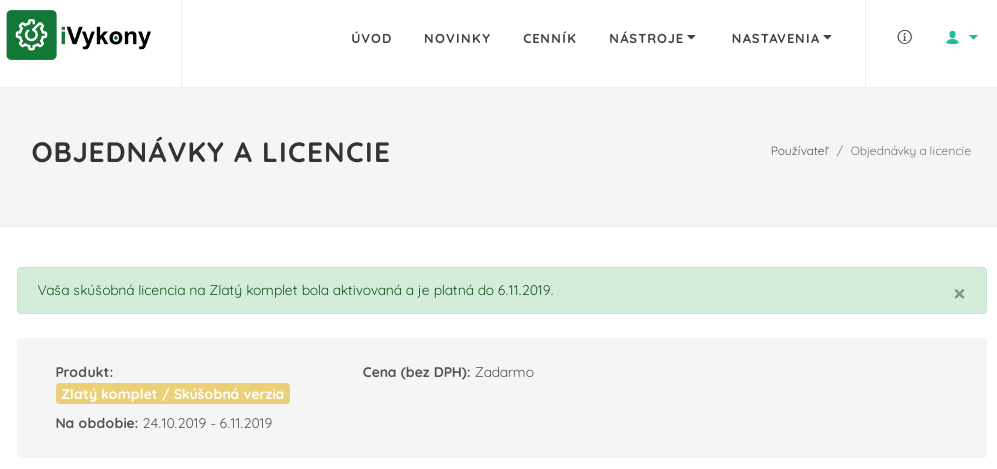Viewport: 997px width, 469px height.
Task: Click the OBJEDNÁVKY A LICENCIE page heading
Action: (211, 153)
